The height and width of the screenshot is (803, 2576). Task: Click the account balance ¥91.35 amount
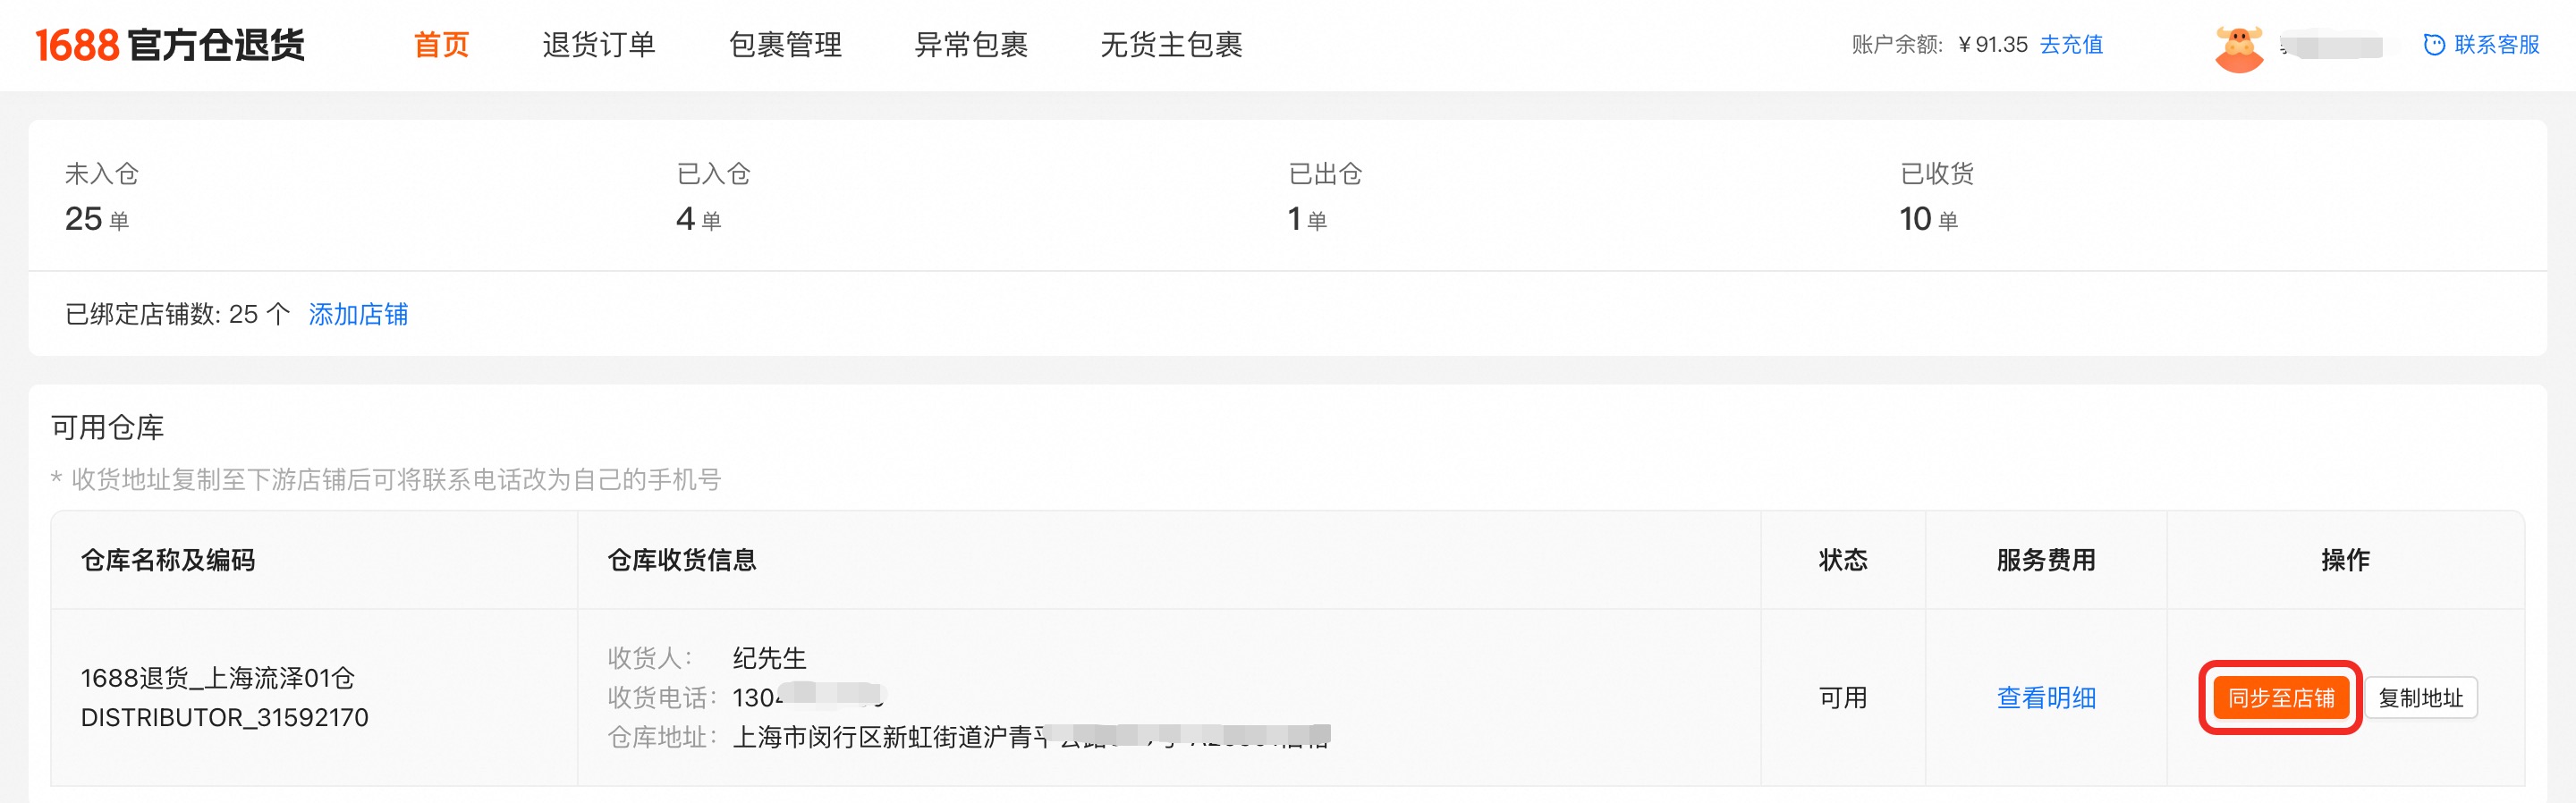(x=1992, y=45)
